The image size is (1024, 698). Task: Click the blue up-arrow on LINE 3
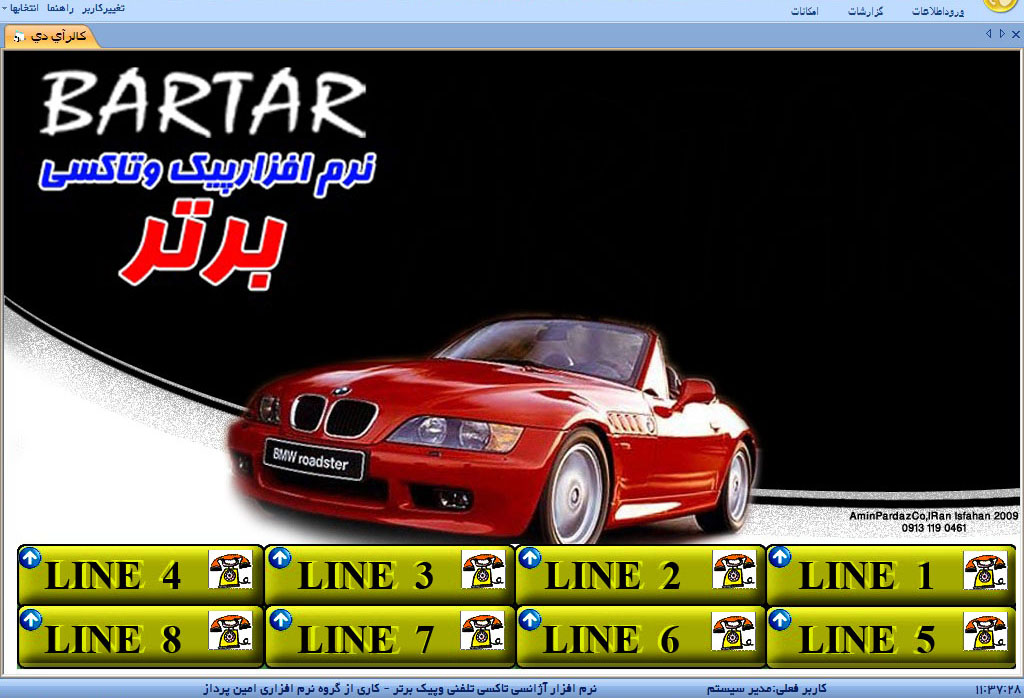[280, 557]
